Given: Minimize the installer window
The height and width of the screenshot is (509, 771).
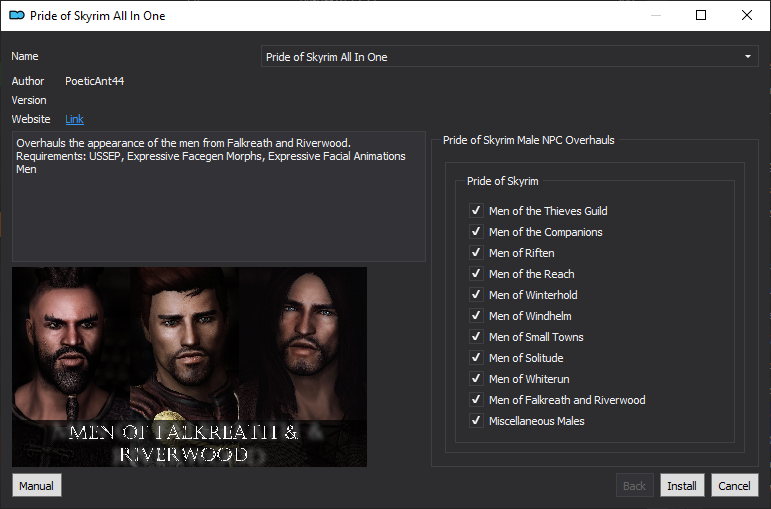Looking at the screenshot, I should point(656,15).
